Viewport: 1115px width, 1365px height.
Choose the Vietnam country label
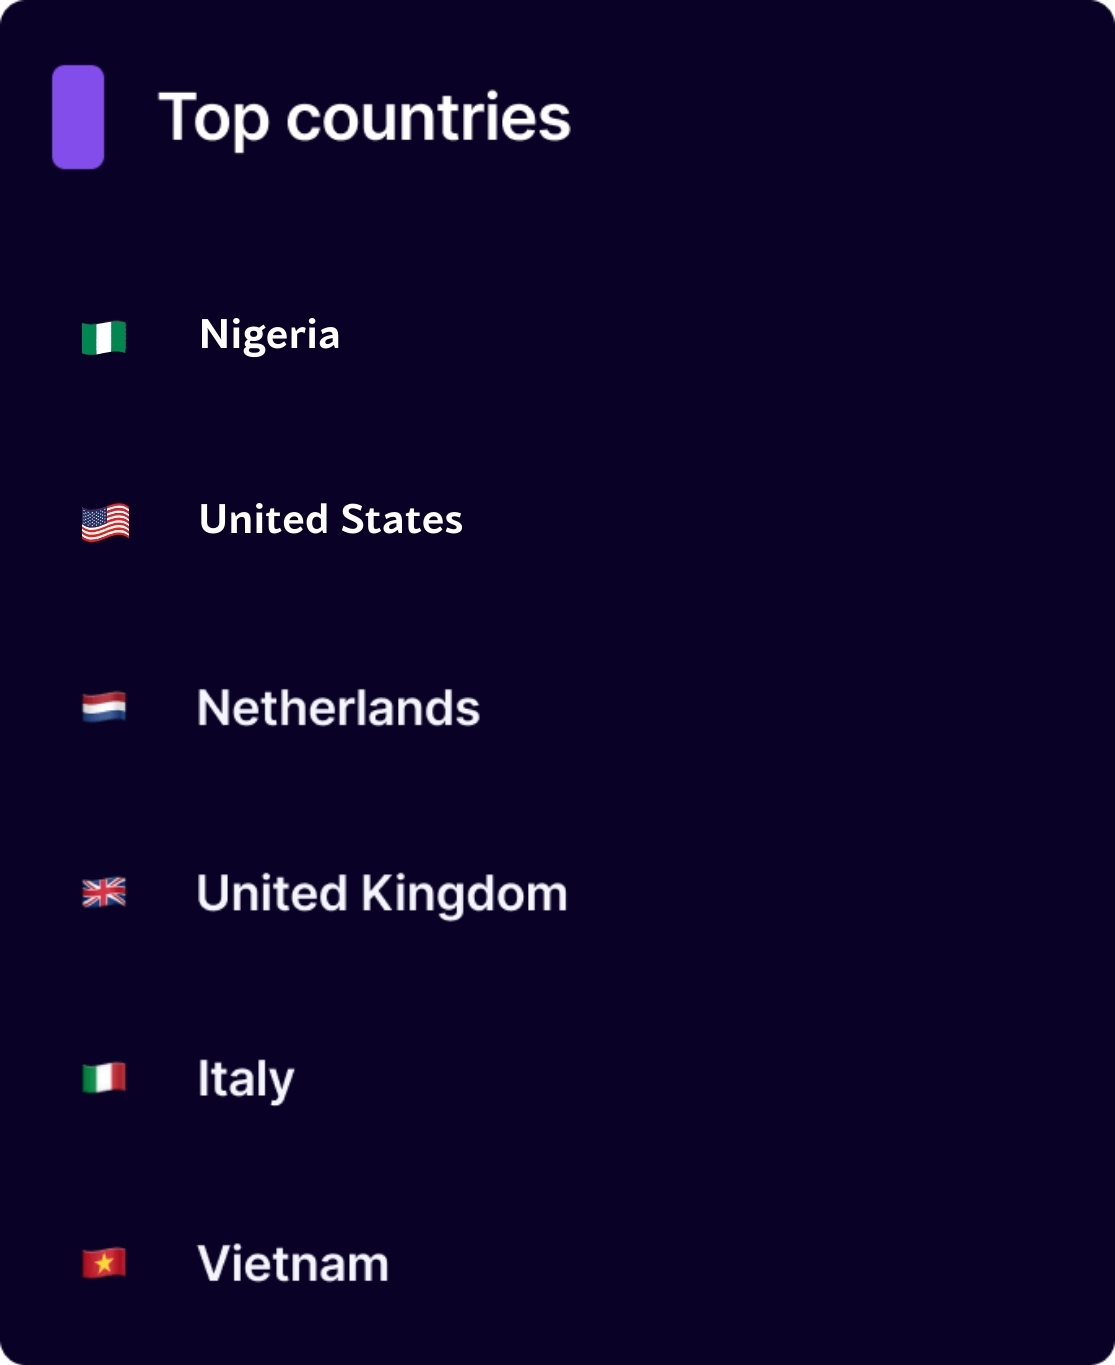coord(293,1264)
